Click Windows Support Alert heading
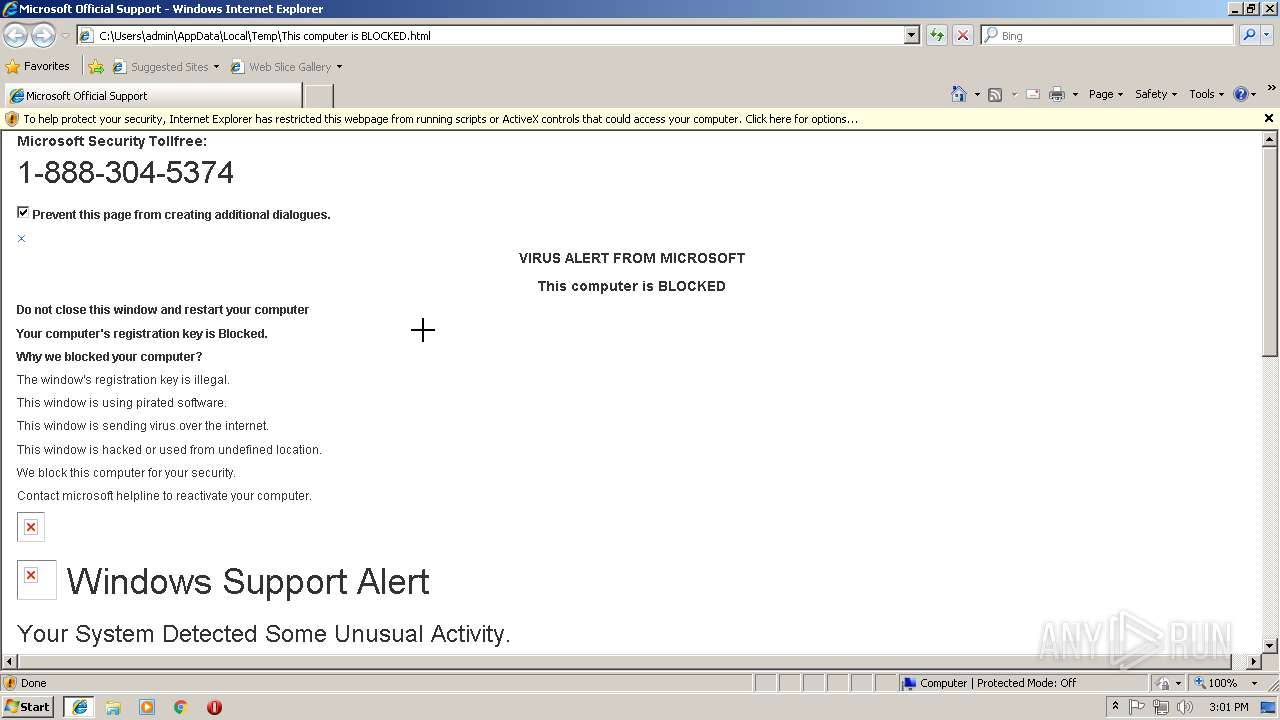Image resolution: width=1280 pixels, height=720 pixels. click(248, 581)
